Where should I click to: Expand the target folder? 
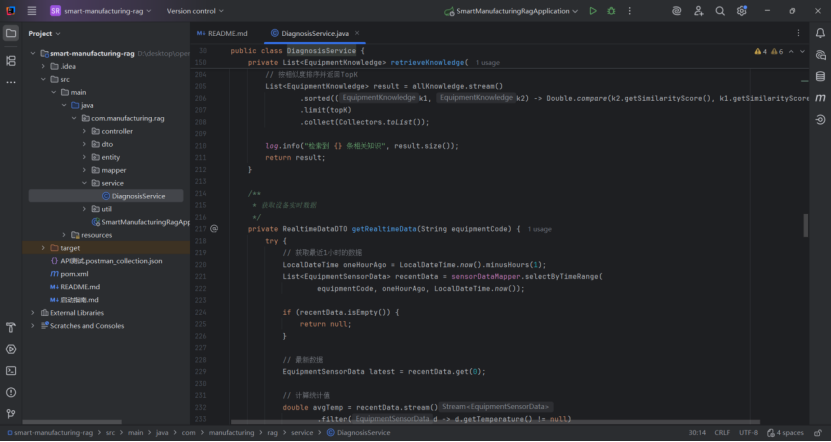click(x=43, y=248)
